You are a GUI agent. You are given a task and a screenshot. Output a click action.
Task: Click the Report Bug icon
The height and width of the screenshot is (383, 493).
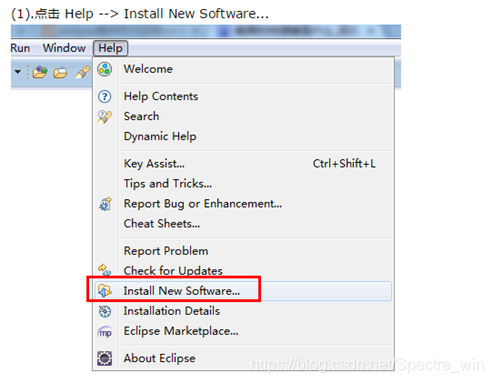105,204
